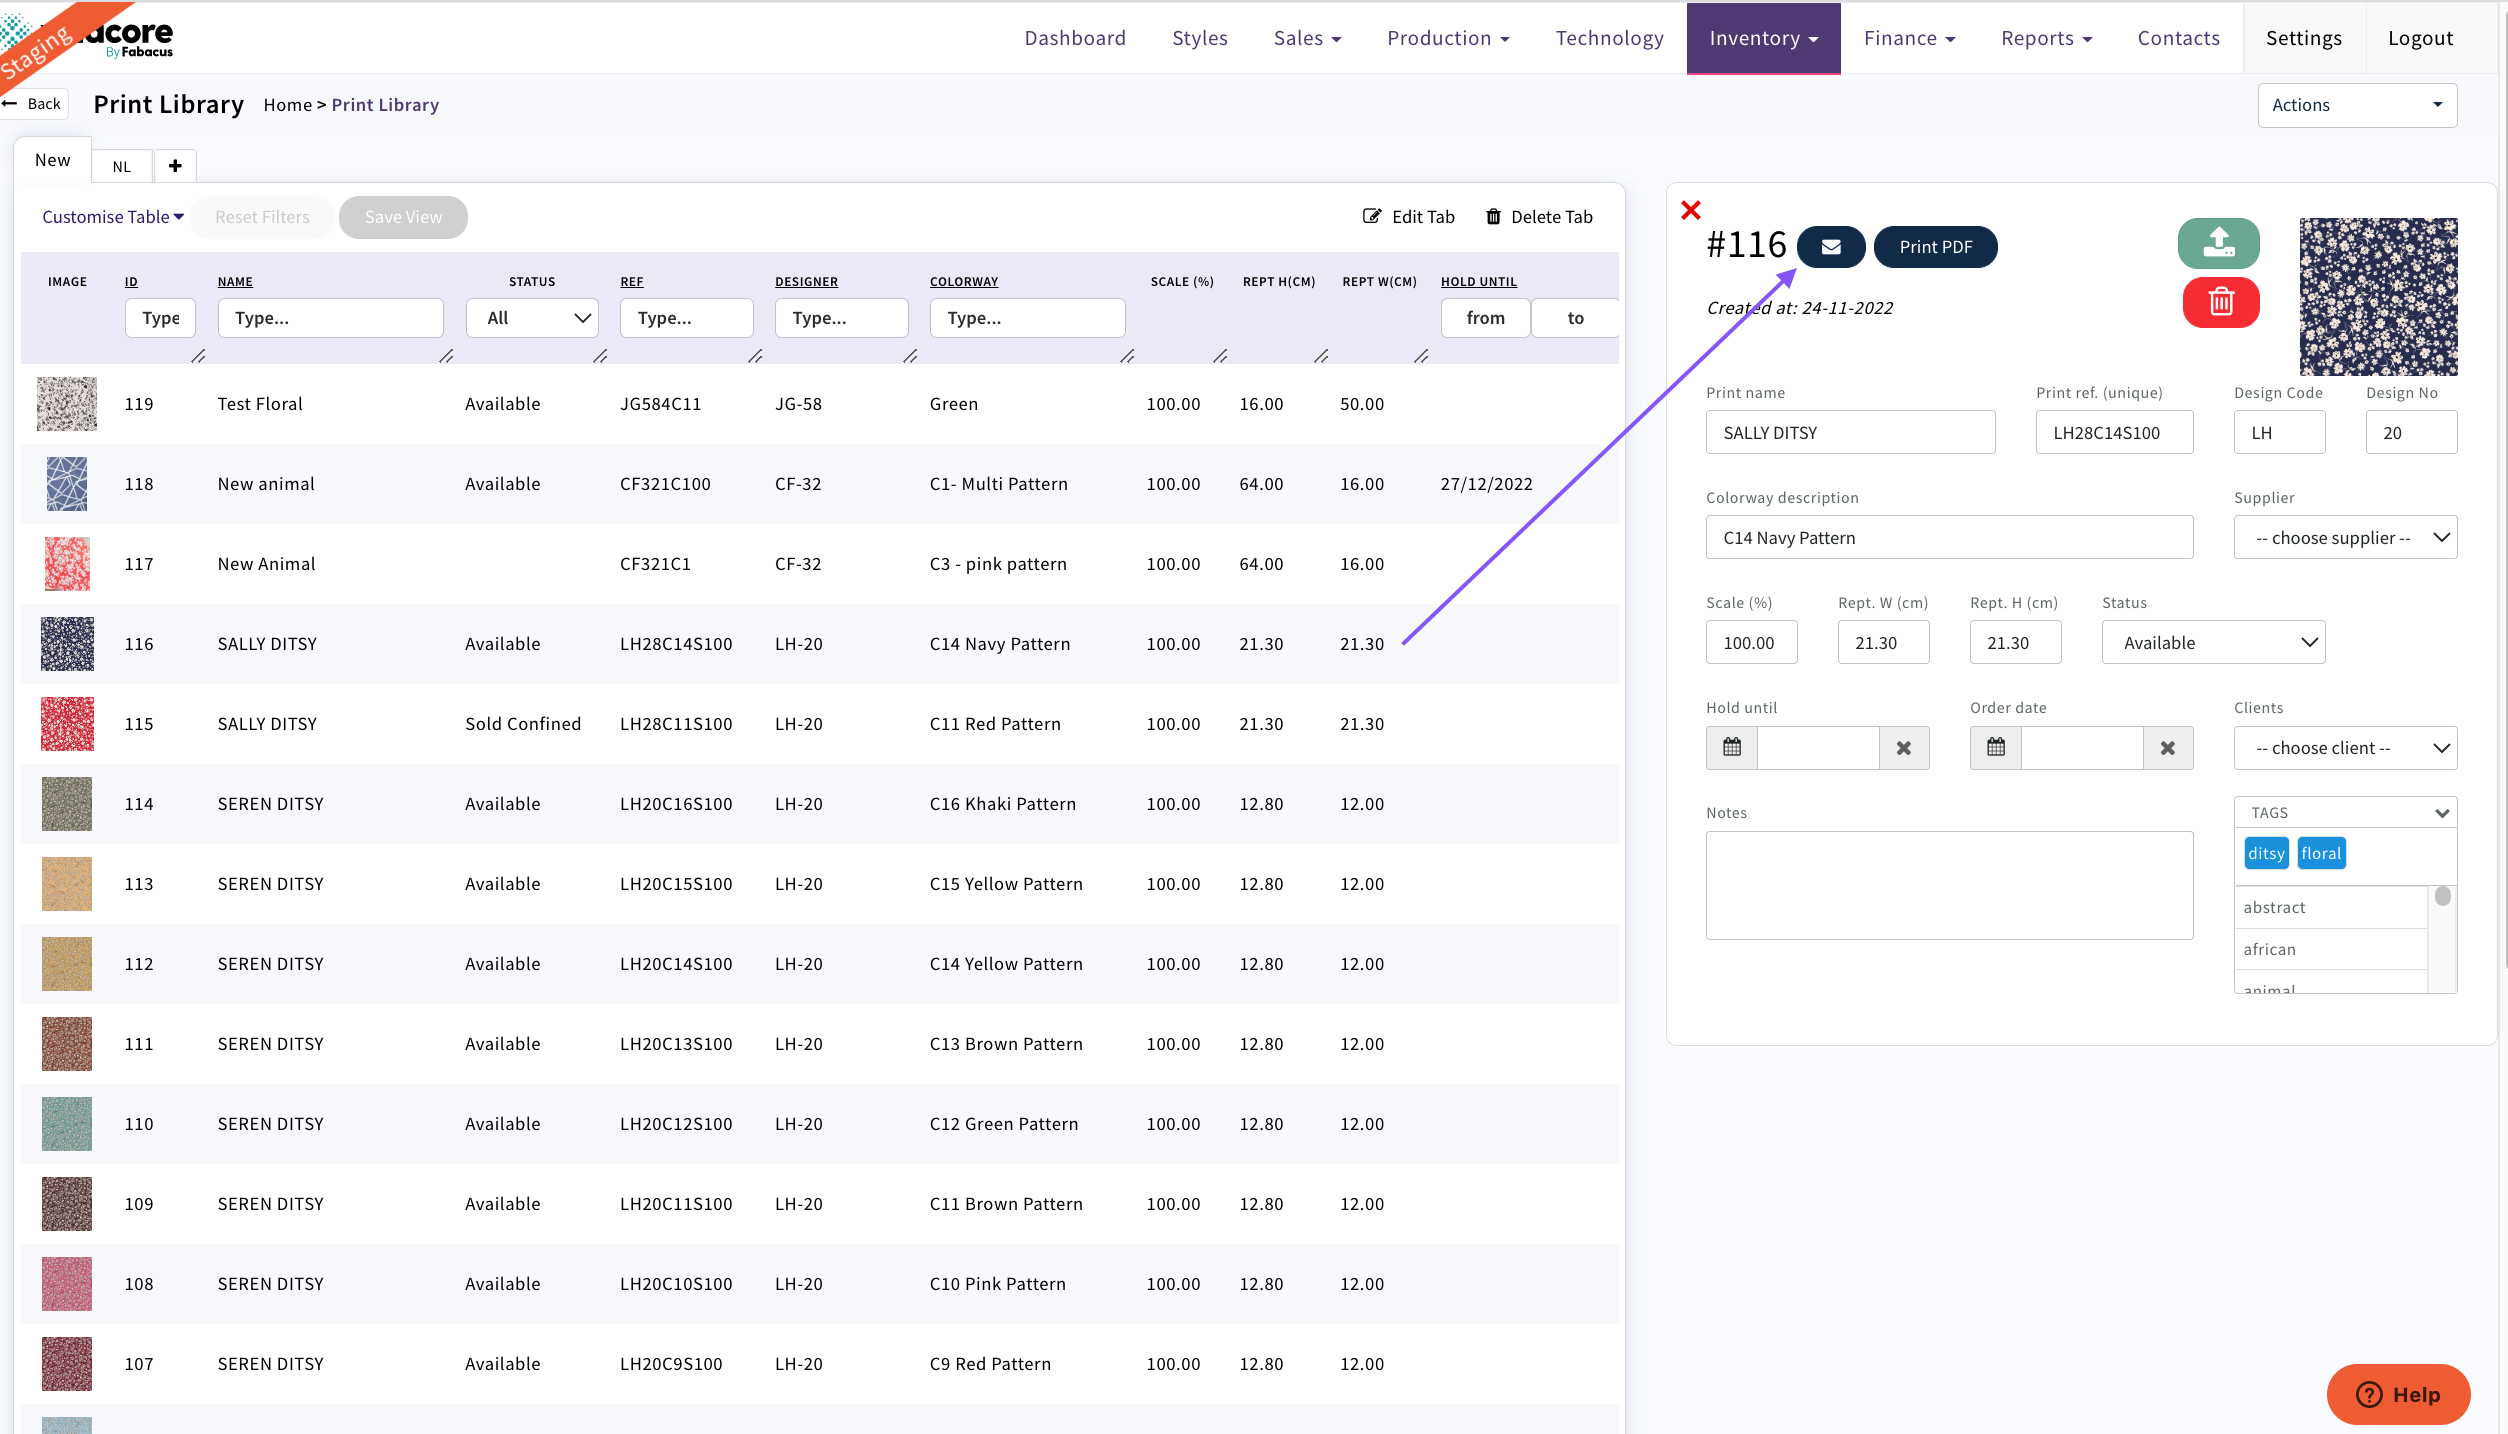Click the Delete Tab trash icon

tap(1493, 216)
